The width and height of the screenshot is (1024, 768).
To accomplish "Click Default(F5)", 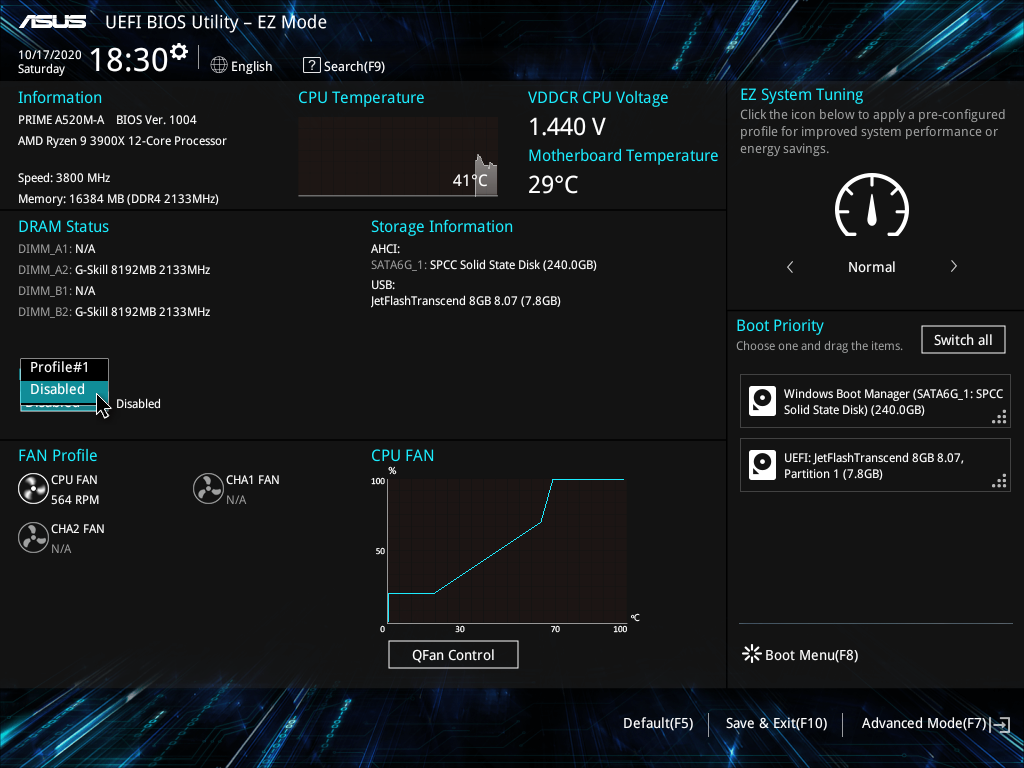I will click(x=658, y=724).
